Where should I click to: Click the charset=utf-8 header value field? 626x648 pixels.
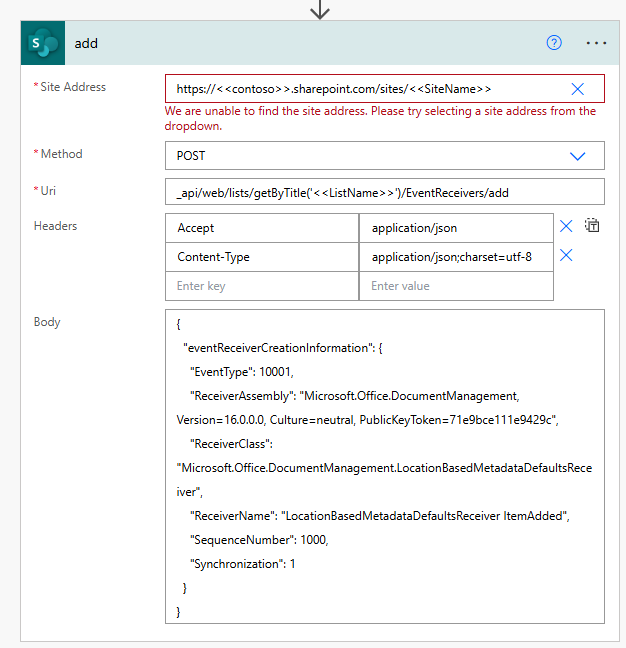456,257
